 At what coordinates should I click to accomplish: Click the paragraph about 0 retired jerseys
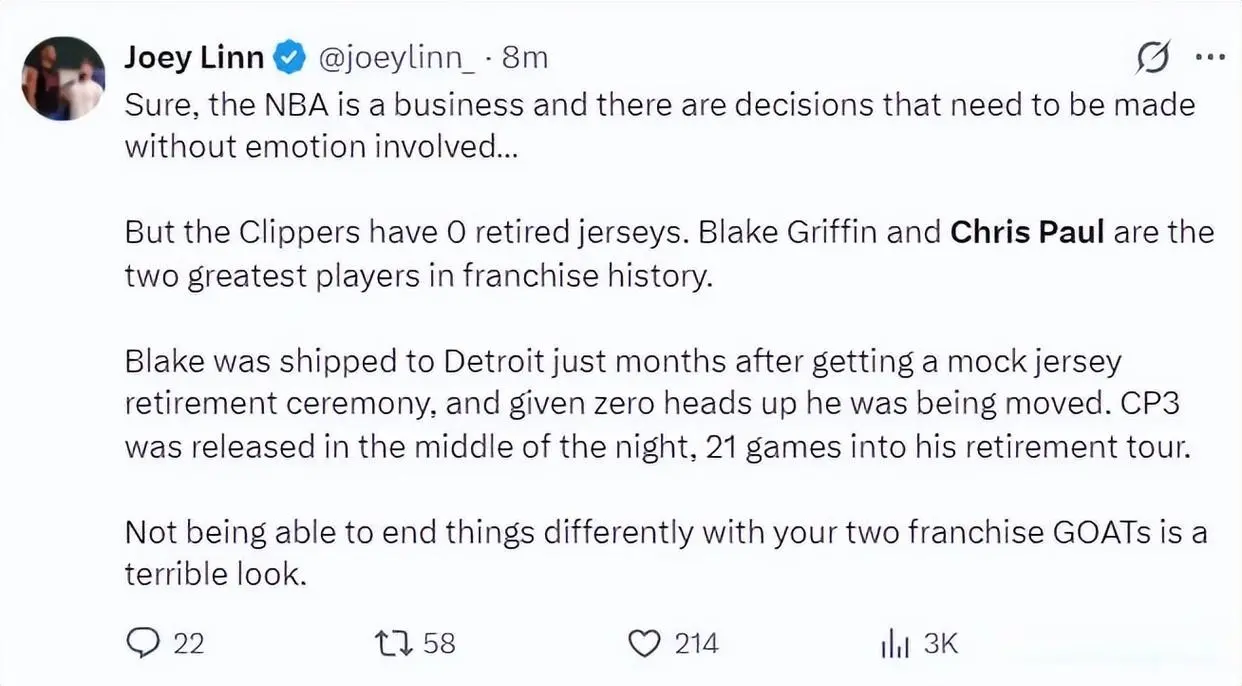coord(668,253)
